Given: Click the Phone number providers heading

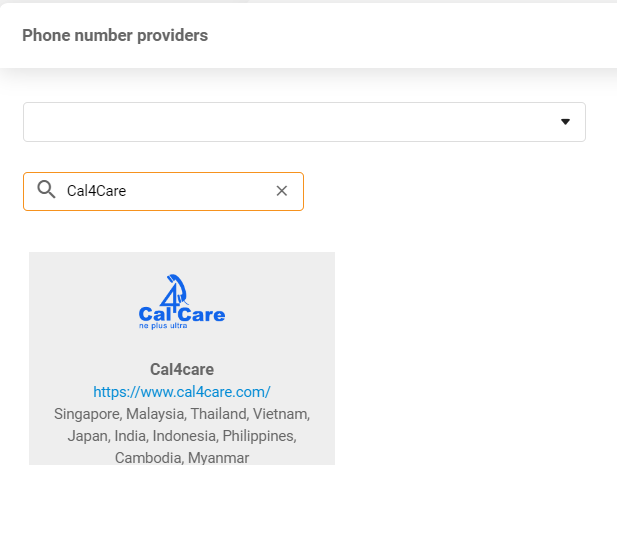Looking at the screenshot, I should click(115, 36).
